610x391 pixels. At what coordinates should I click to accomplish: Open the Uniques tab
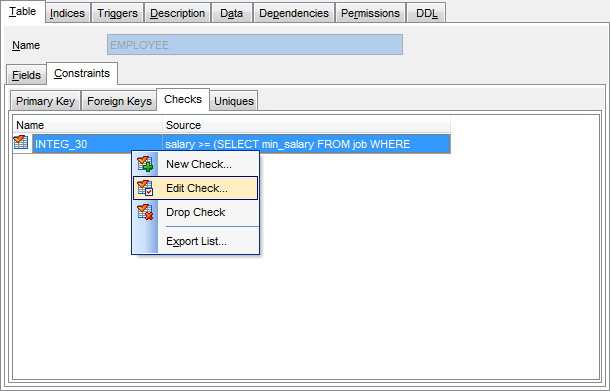click(234, 101)
